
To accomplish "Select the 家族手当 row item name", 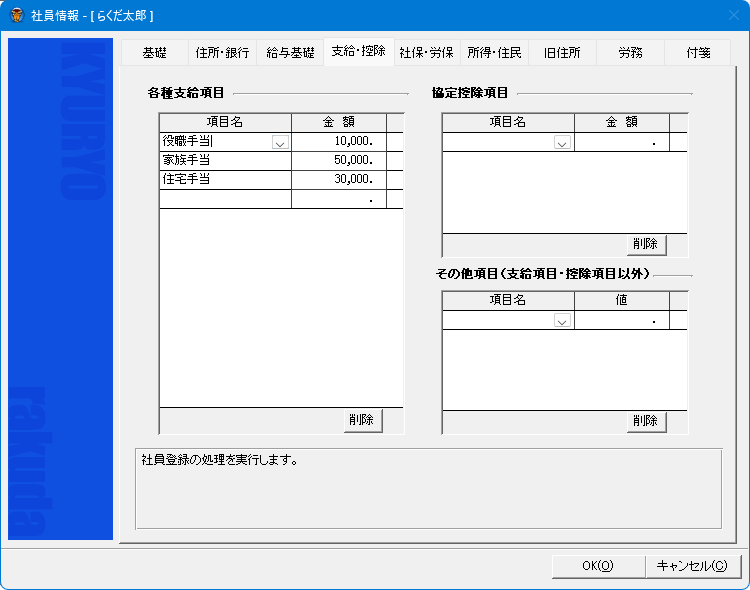I will (x=224, y=160).
